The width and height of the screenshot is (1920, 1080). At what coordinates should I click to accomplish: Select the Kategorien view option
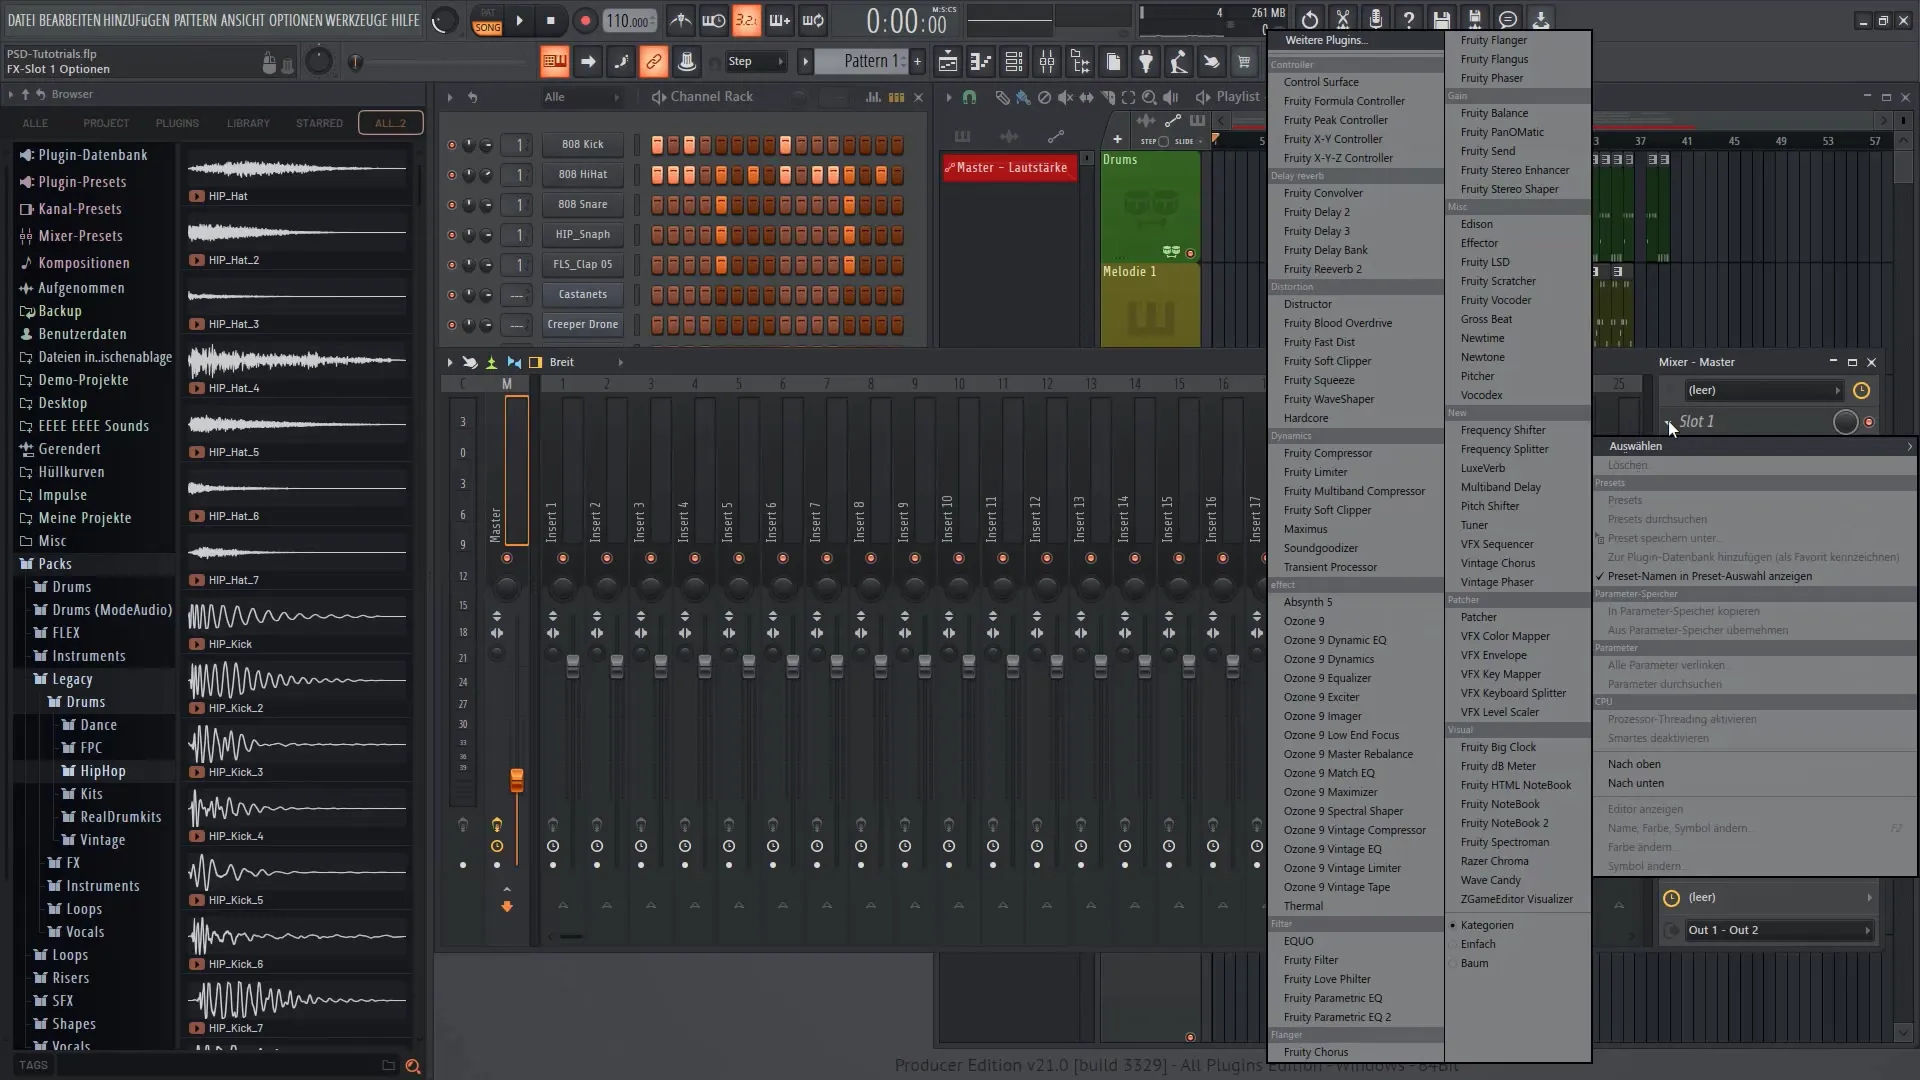click(x=1486, y=925)
